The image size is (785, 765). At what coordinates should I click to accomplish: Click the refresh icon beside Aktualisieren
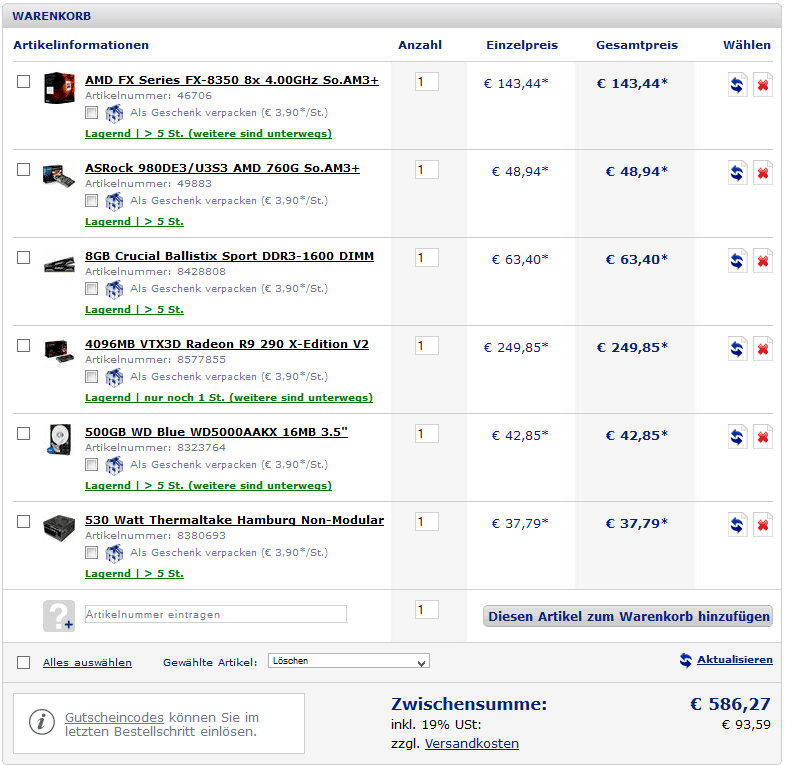[x=686, y=660]
